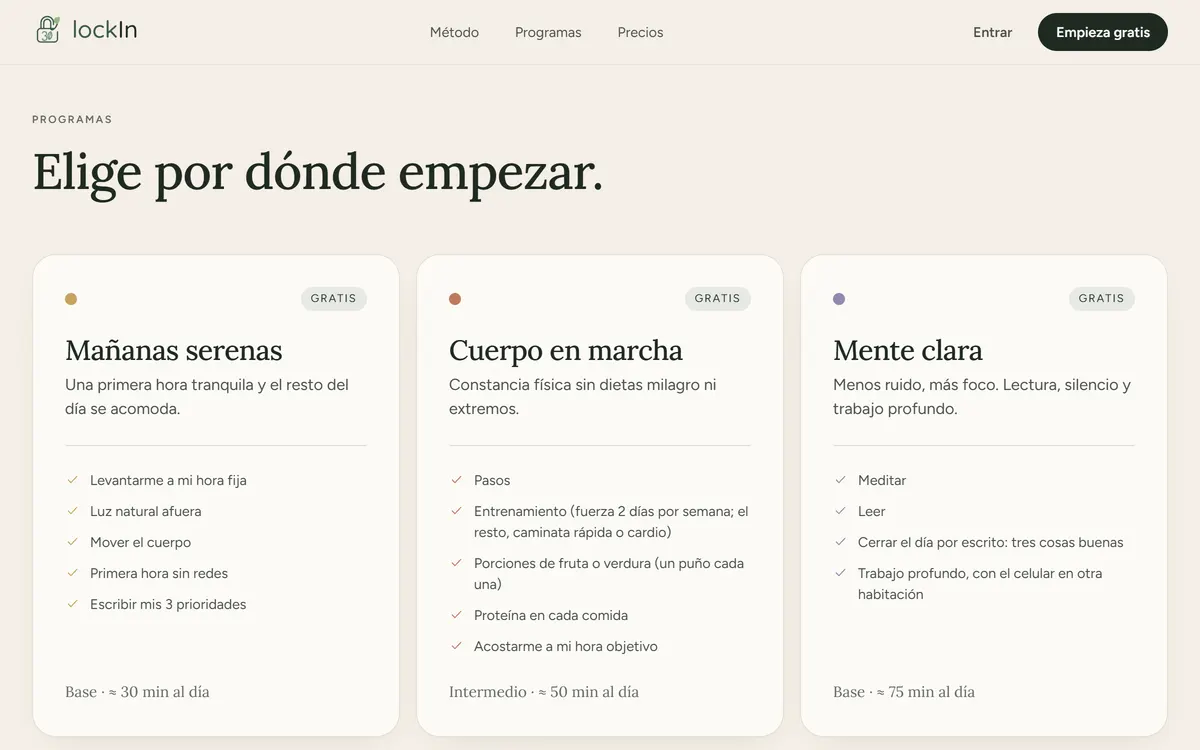Click the description Una primera hora tranquila
Screen dimensions: 1200x750
207,397
